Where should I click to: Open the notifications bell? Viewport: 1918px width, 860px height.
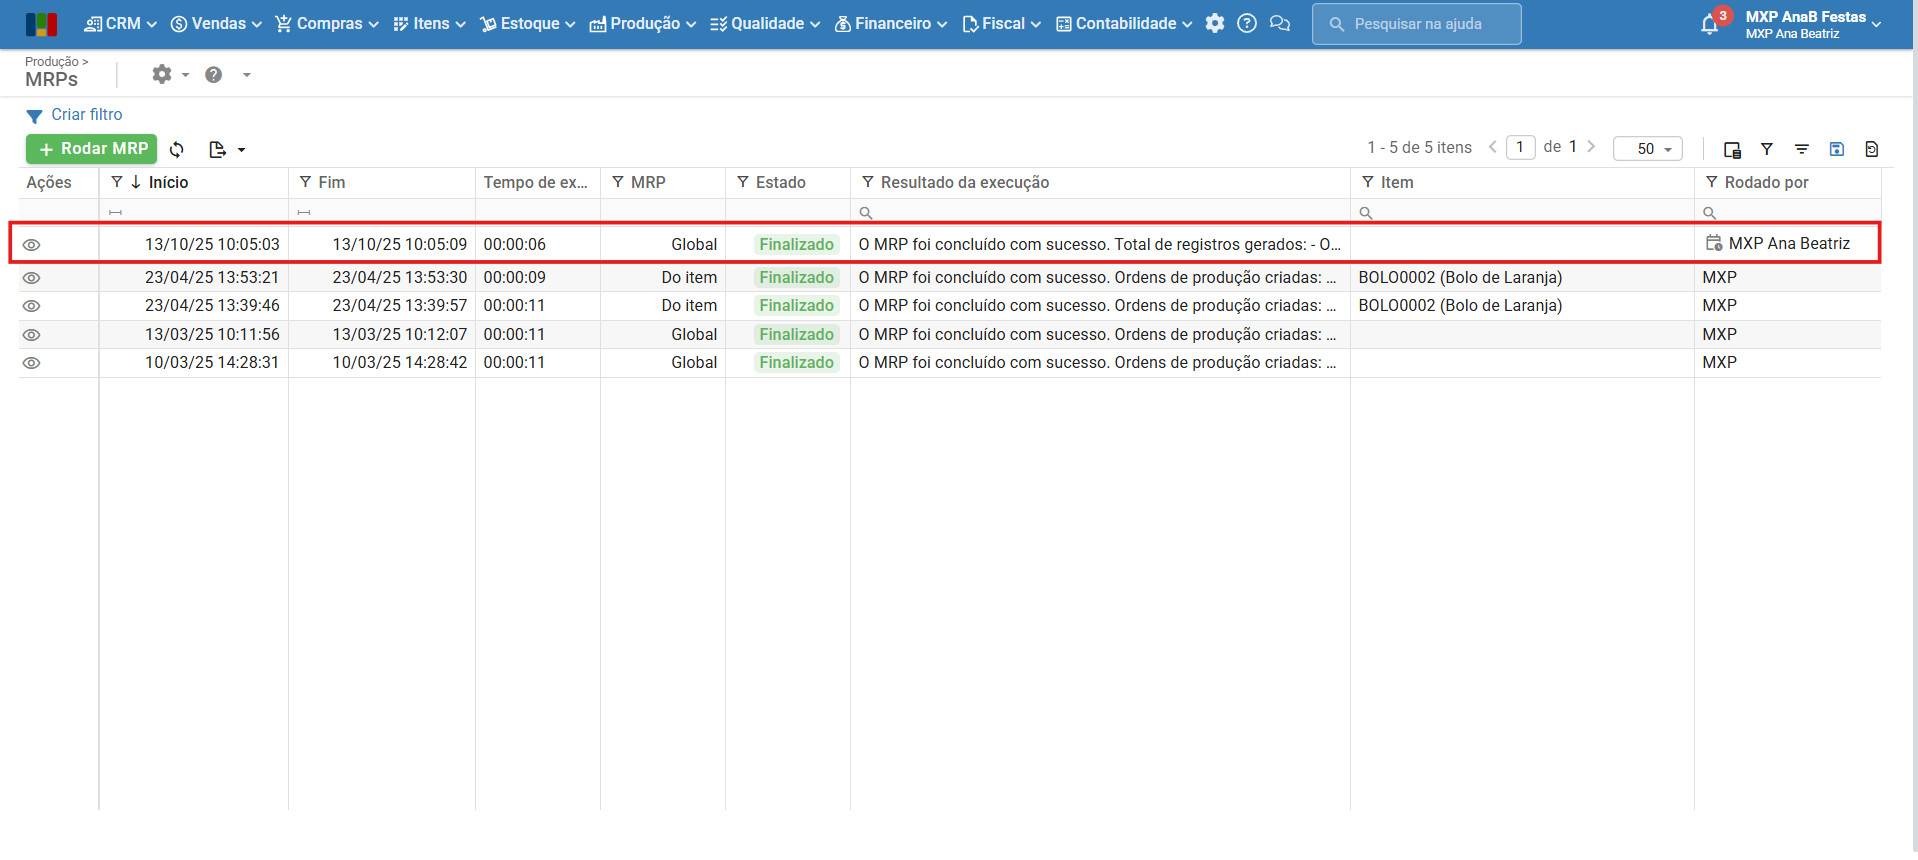coord(1709,25)
